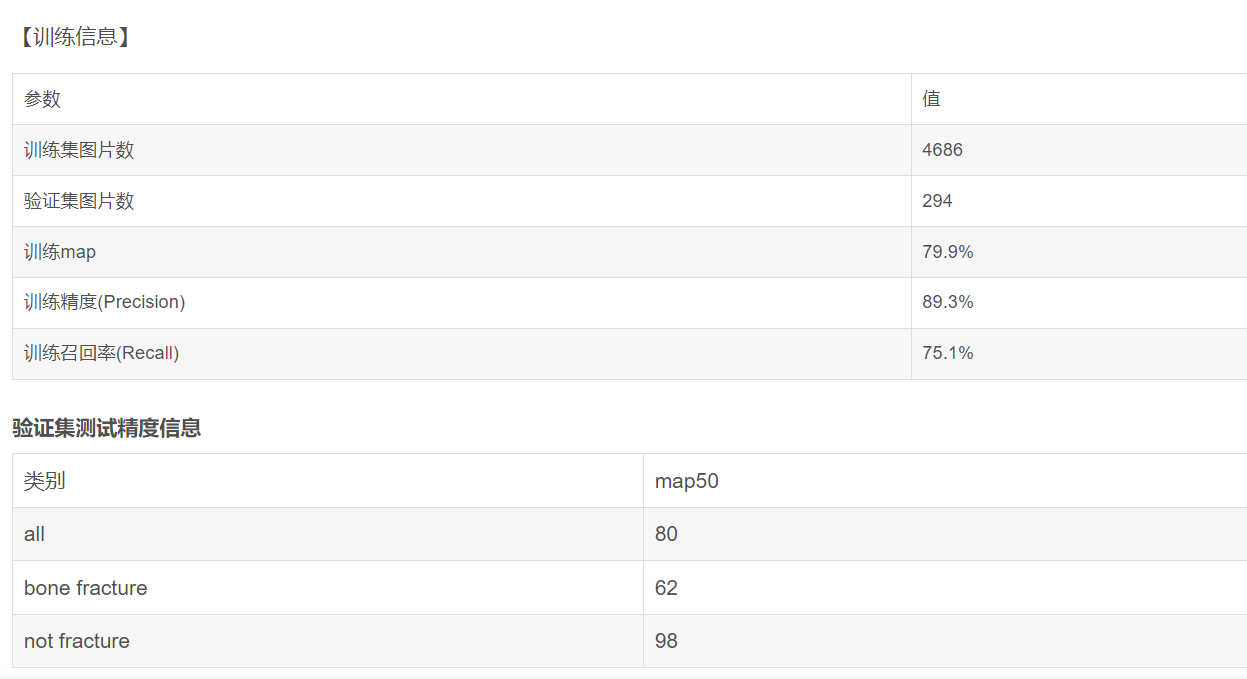Click the map50 value 98
Screen dimensions: 1247x679
coord(666,641)
